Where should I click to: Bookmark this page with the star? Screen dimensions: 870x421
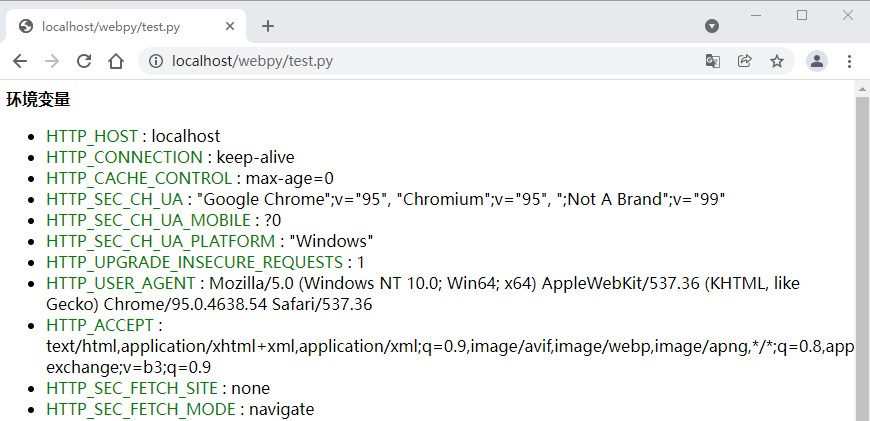tap(776, 61)
